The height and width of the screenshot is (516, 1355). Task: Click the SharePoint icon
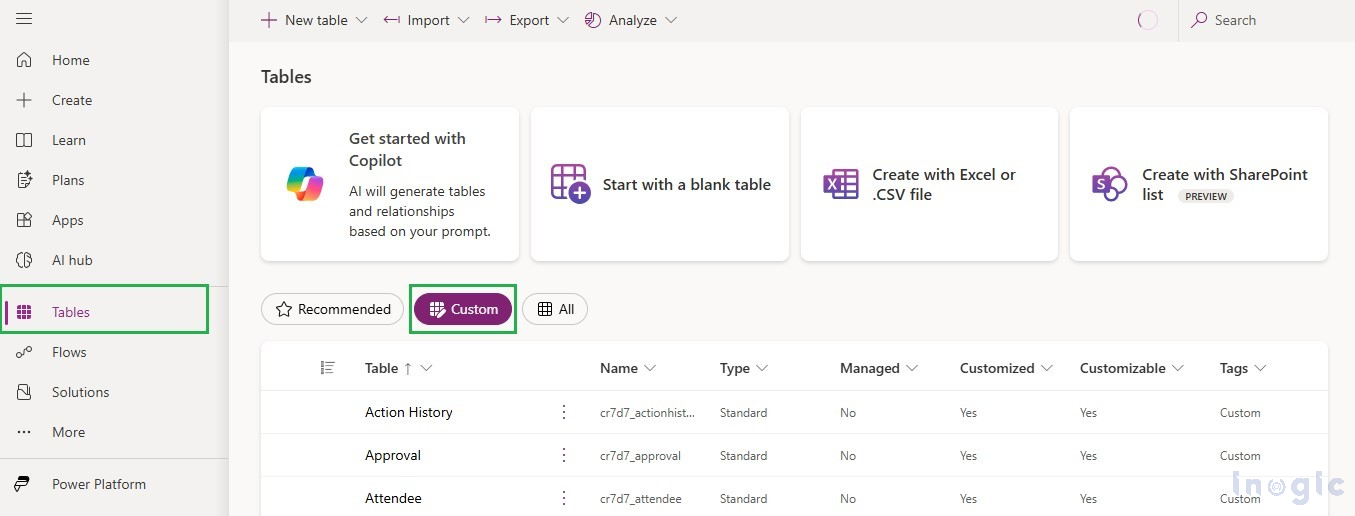coord(1110,184)
